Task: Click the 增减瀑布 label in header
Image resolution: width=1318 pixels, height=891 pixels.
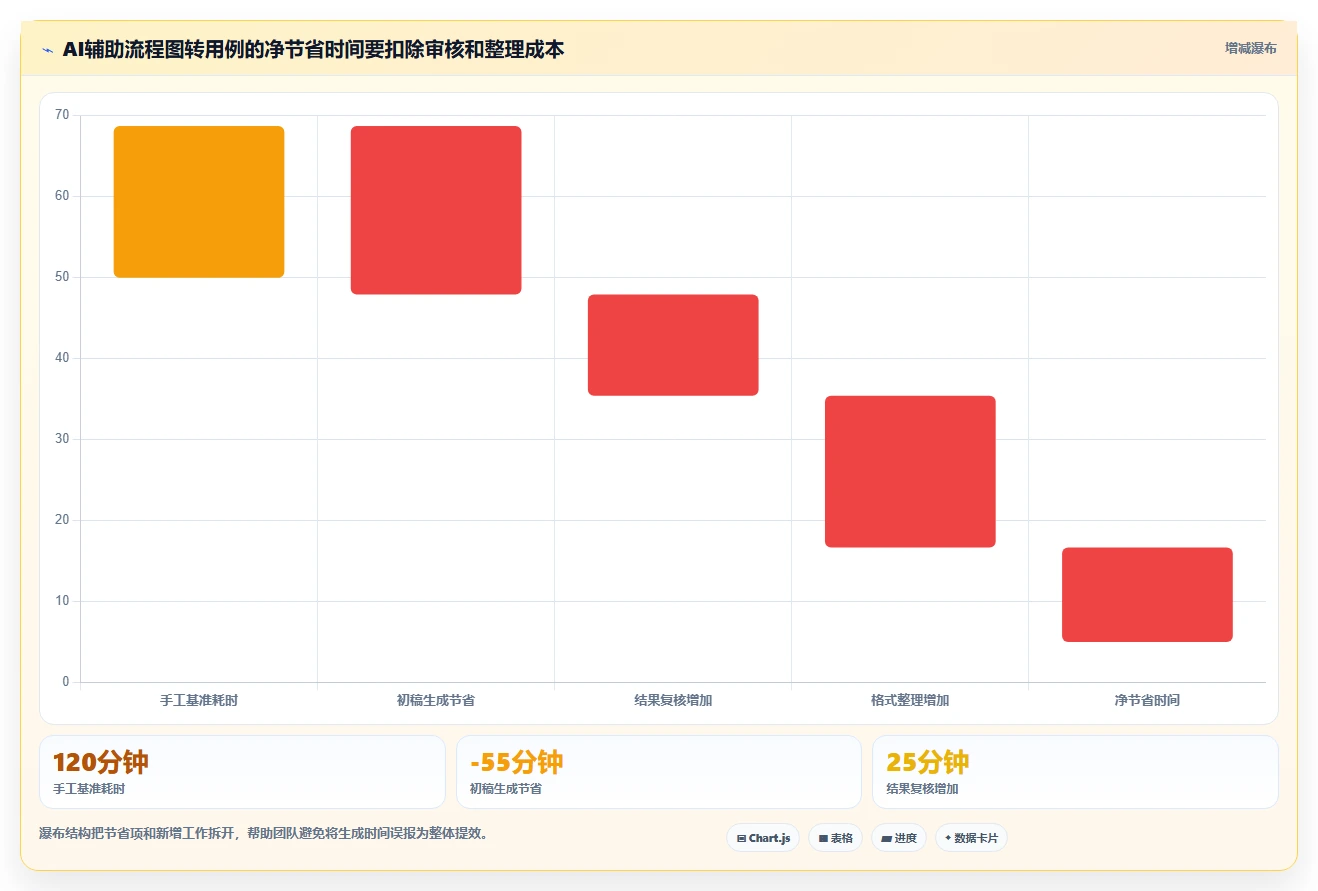Action: pyautogui.click(x=1251, y=48)
